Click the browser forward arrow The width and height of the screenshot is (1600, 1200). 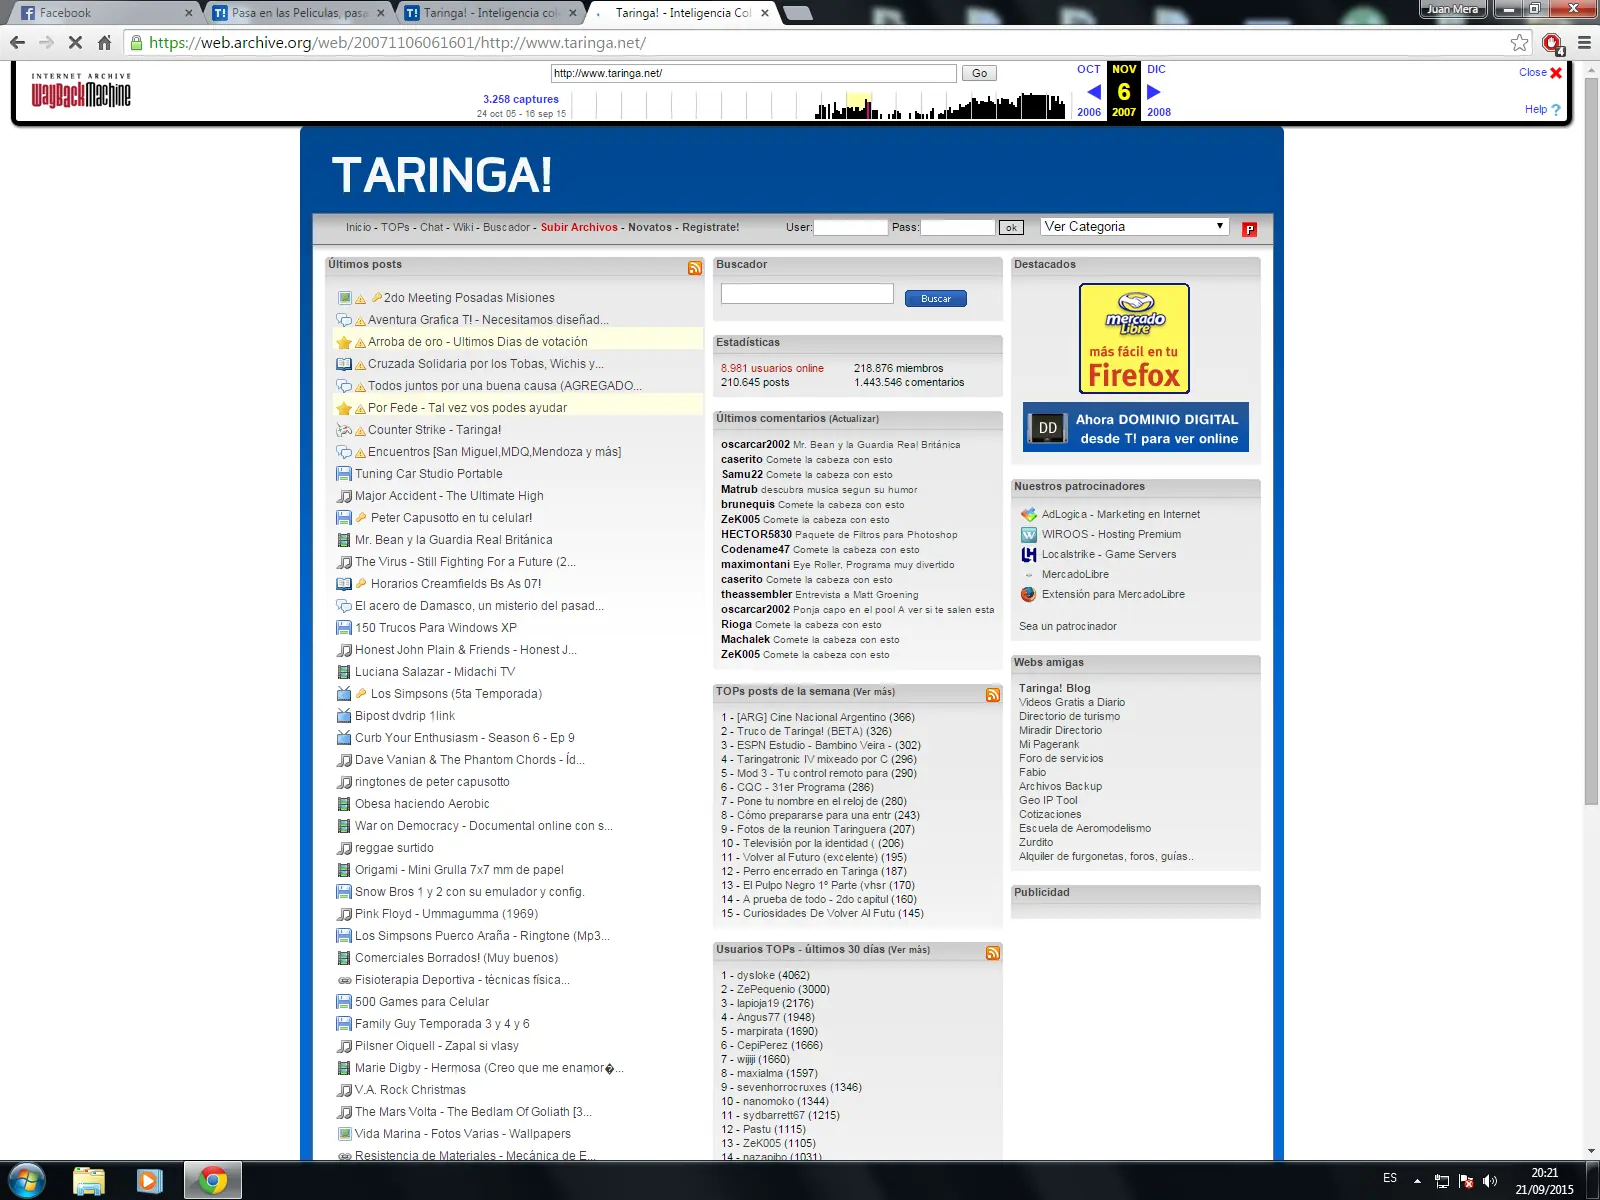pyautogui.click(x=46, y=42)
